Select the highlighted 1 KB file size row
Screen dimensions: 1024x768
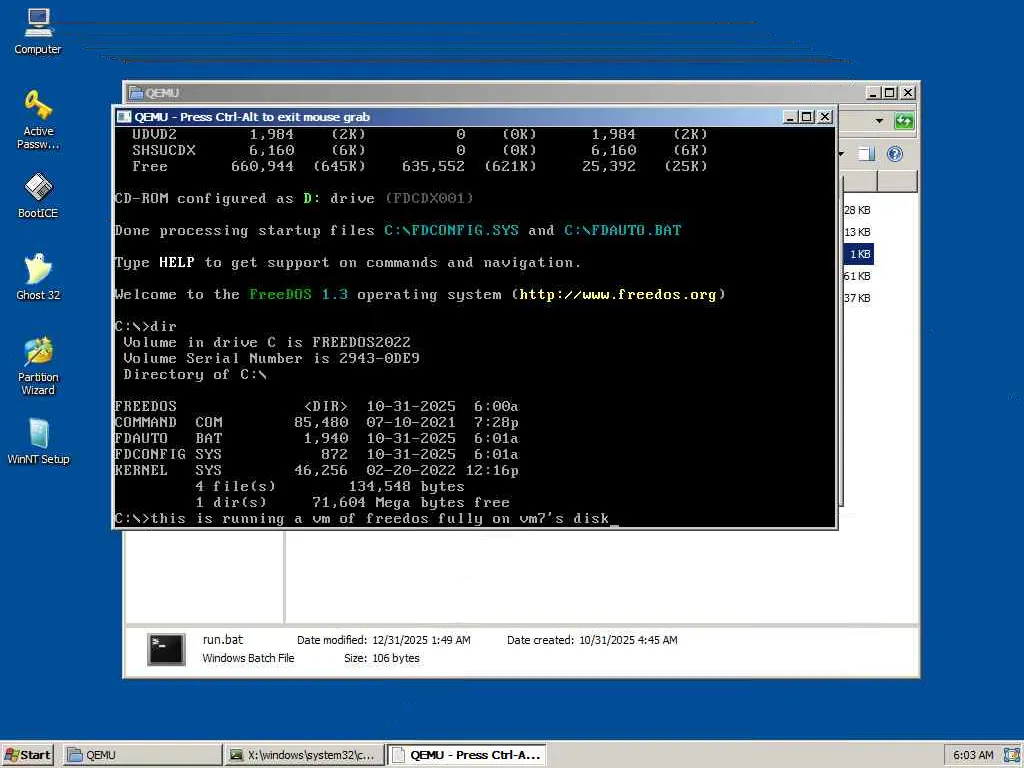click(859, 254)
